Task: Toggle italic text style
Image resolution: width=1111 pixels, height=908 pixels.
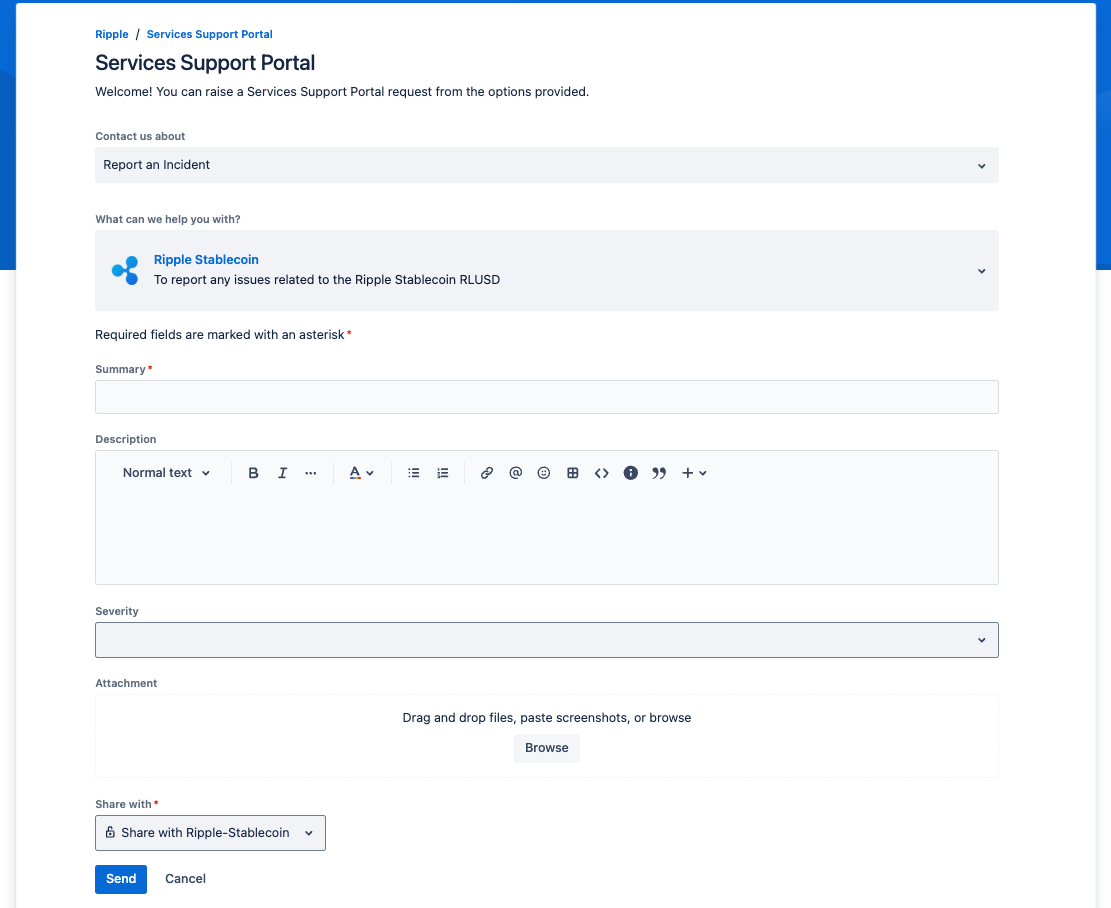Action: pyautogui.click(x=282, y=473)
